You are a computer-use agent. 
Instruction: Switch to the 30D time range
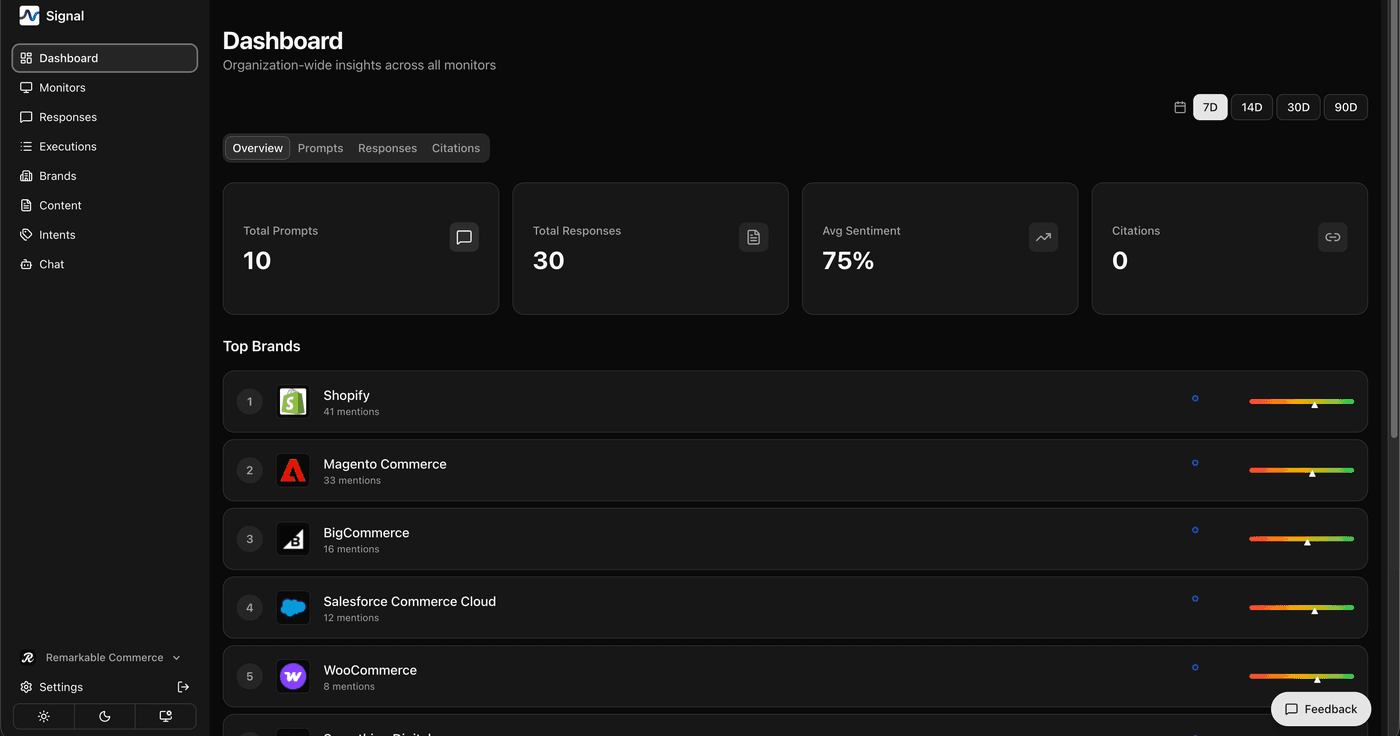coord(1298,107)
